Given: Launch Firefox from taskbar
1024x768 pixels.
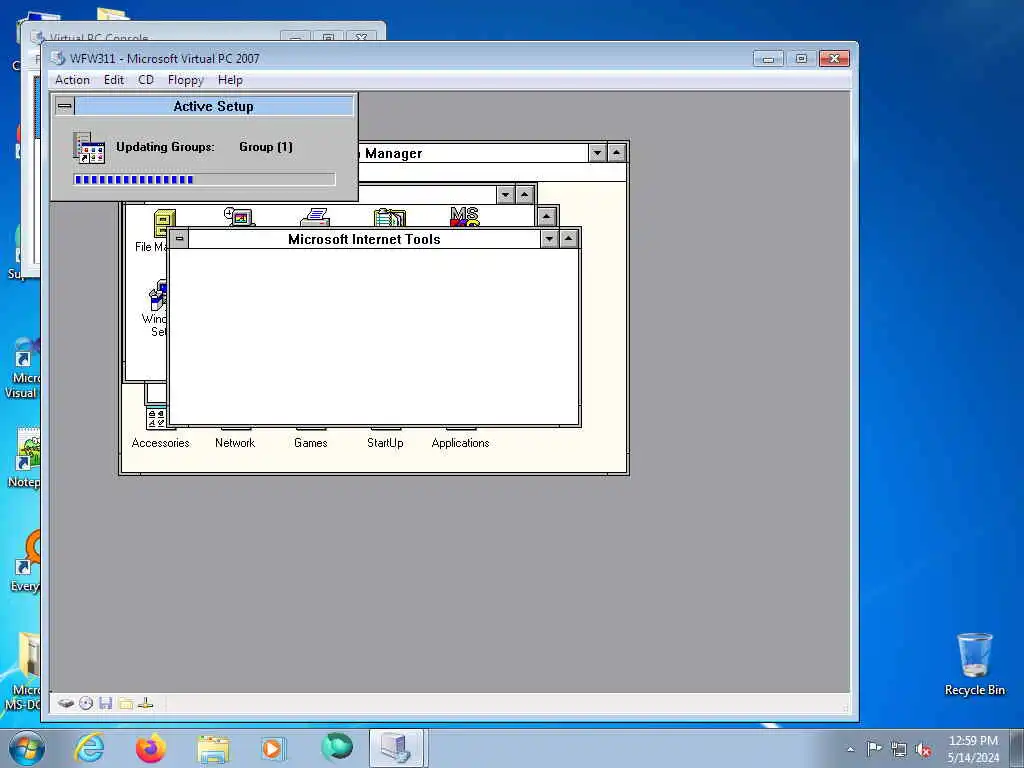Looking at the screenshot, I should coord(151,748).
